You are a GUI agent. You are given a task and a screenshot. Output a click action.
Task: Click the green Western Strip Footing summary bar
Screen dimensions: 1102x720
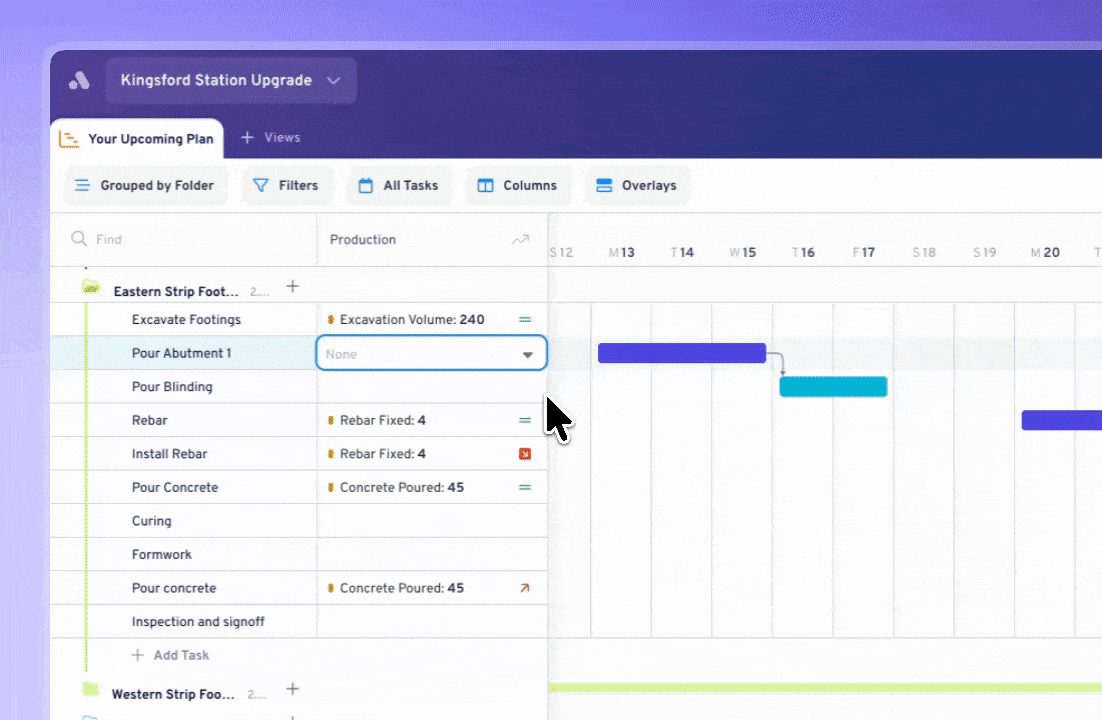point(825,688)
